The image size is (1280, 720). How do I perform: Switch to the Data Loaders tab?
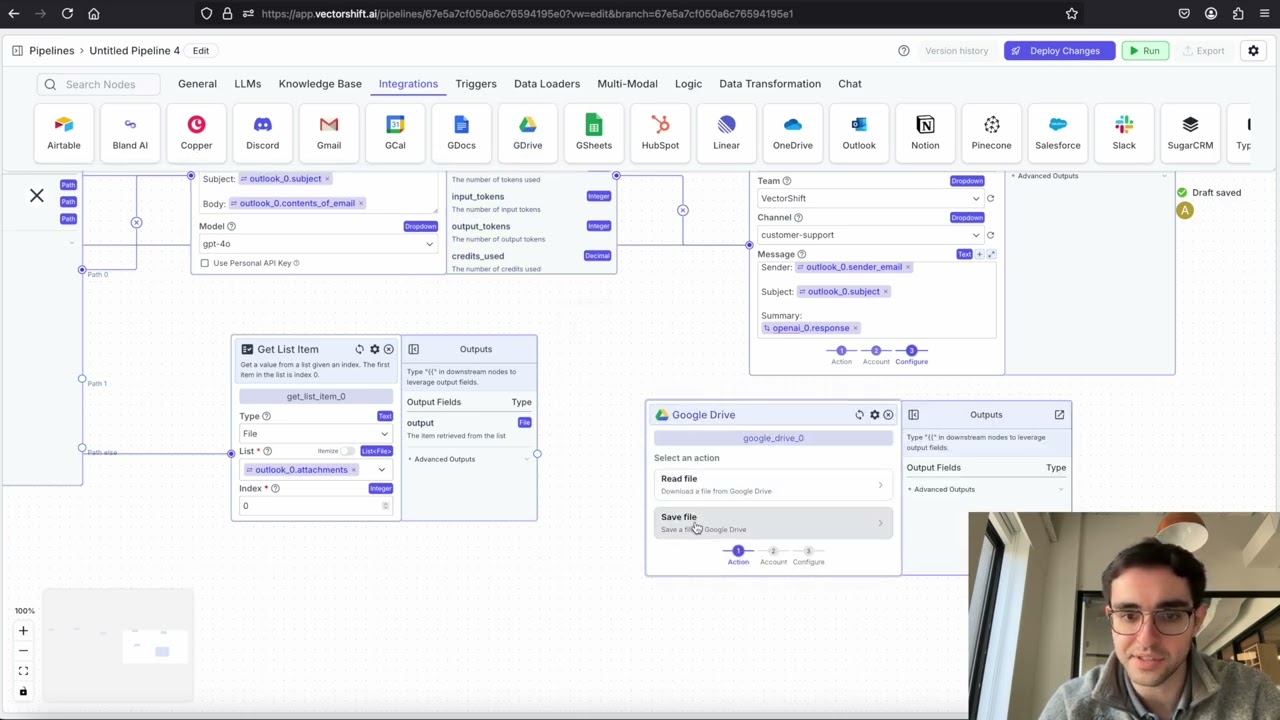click(x=547, y=84)
